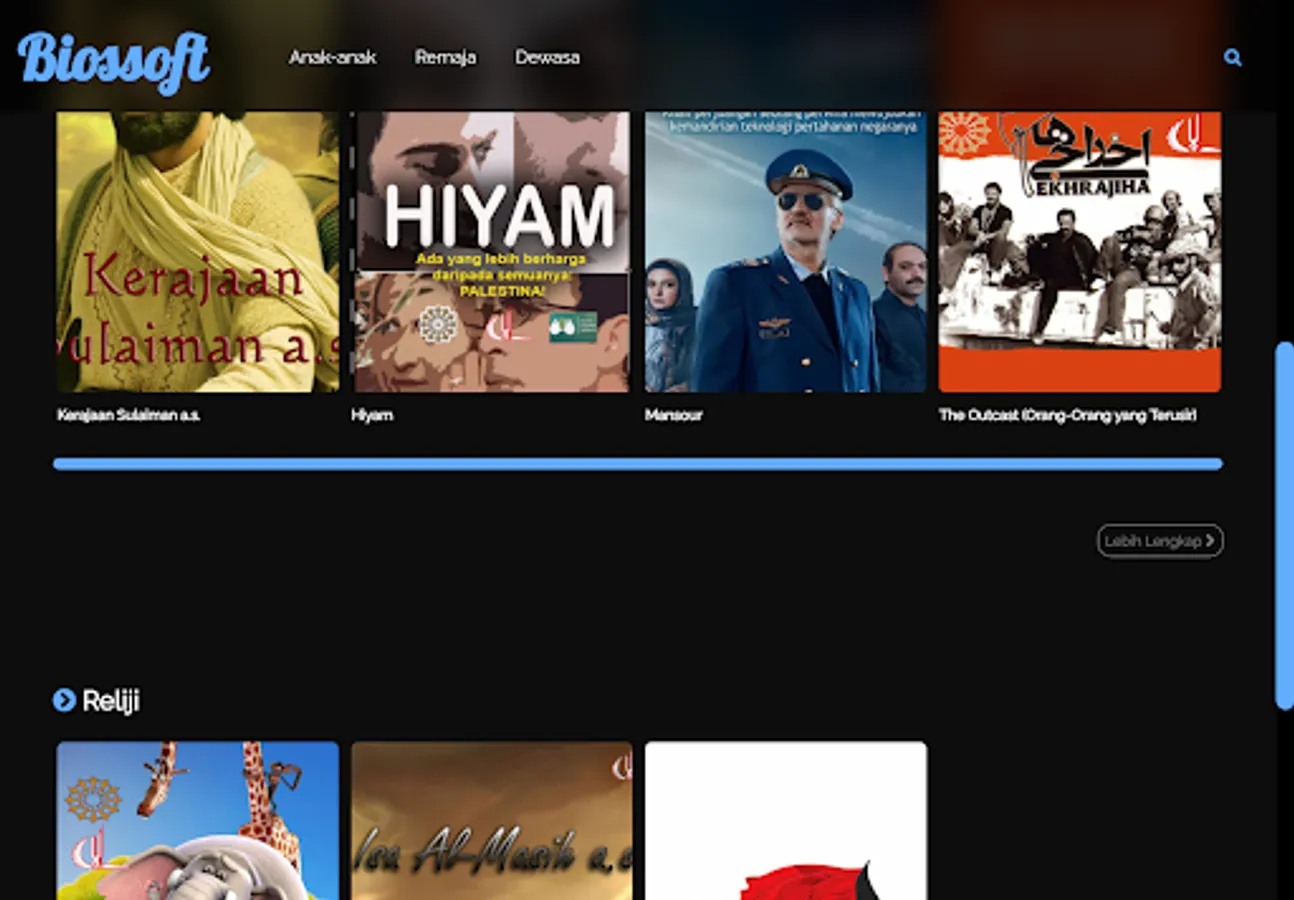The image size is (1294, 900).
Task: Open the Anak-anak menu
Action: (333, 57)
